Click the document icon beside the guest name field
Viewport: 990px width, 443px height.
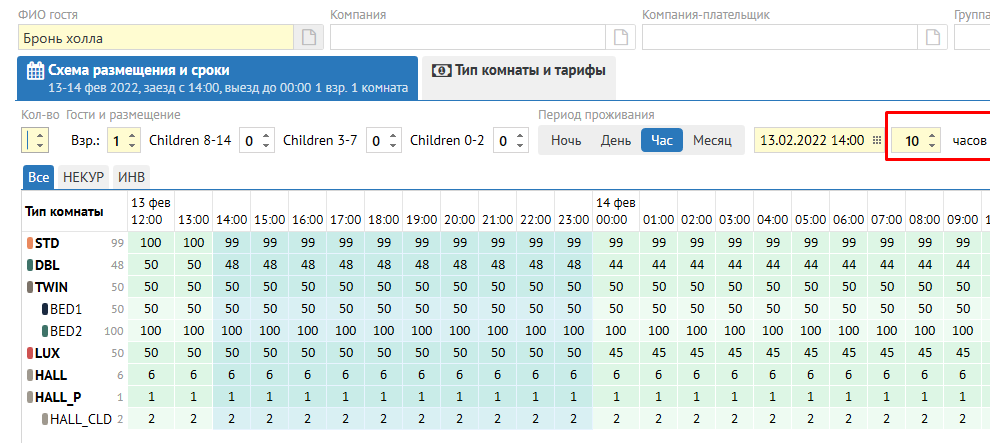pyautogui.click(x=309, y=38)
